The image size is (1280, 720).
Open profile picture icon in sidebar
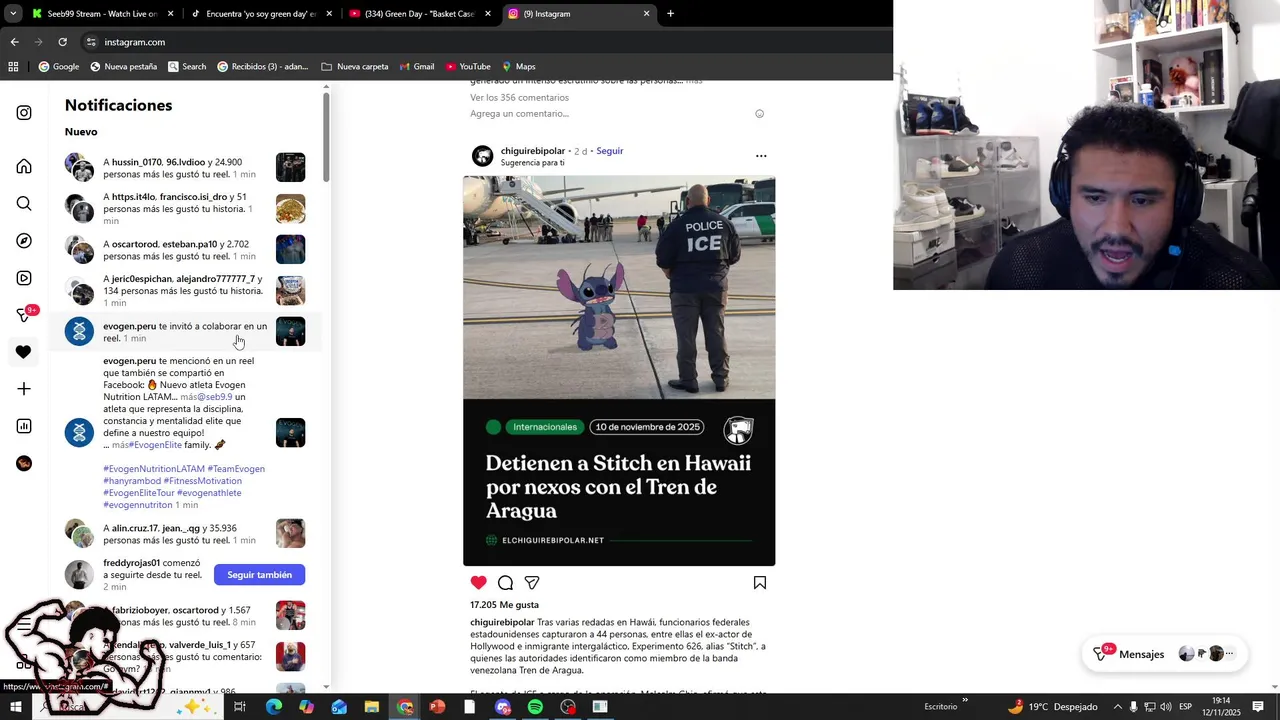click(x=24, y=463)
